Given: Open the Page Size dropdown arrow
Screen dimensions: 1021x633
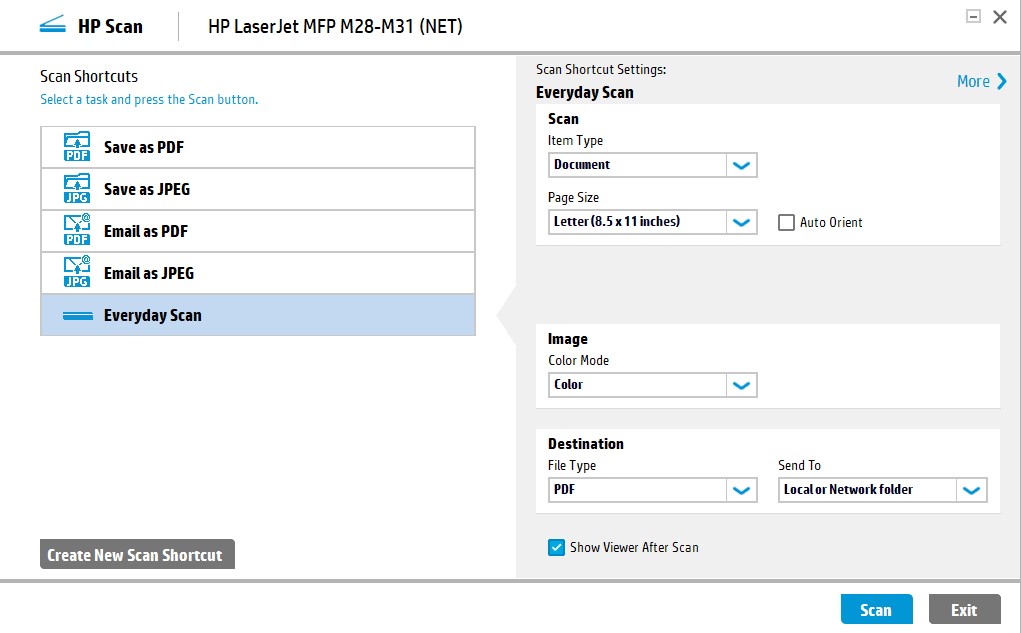Looking at the screenshot, I should [741, 222].
